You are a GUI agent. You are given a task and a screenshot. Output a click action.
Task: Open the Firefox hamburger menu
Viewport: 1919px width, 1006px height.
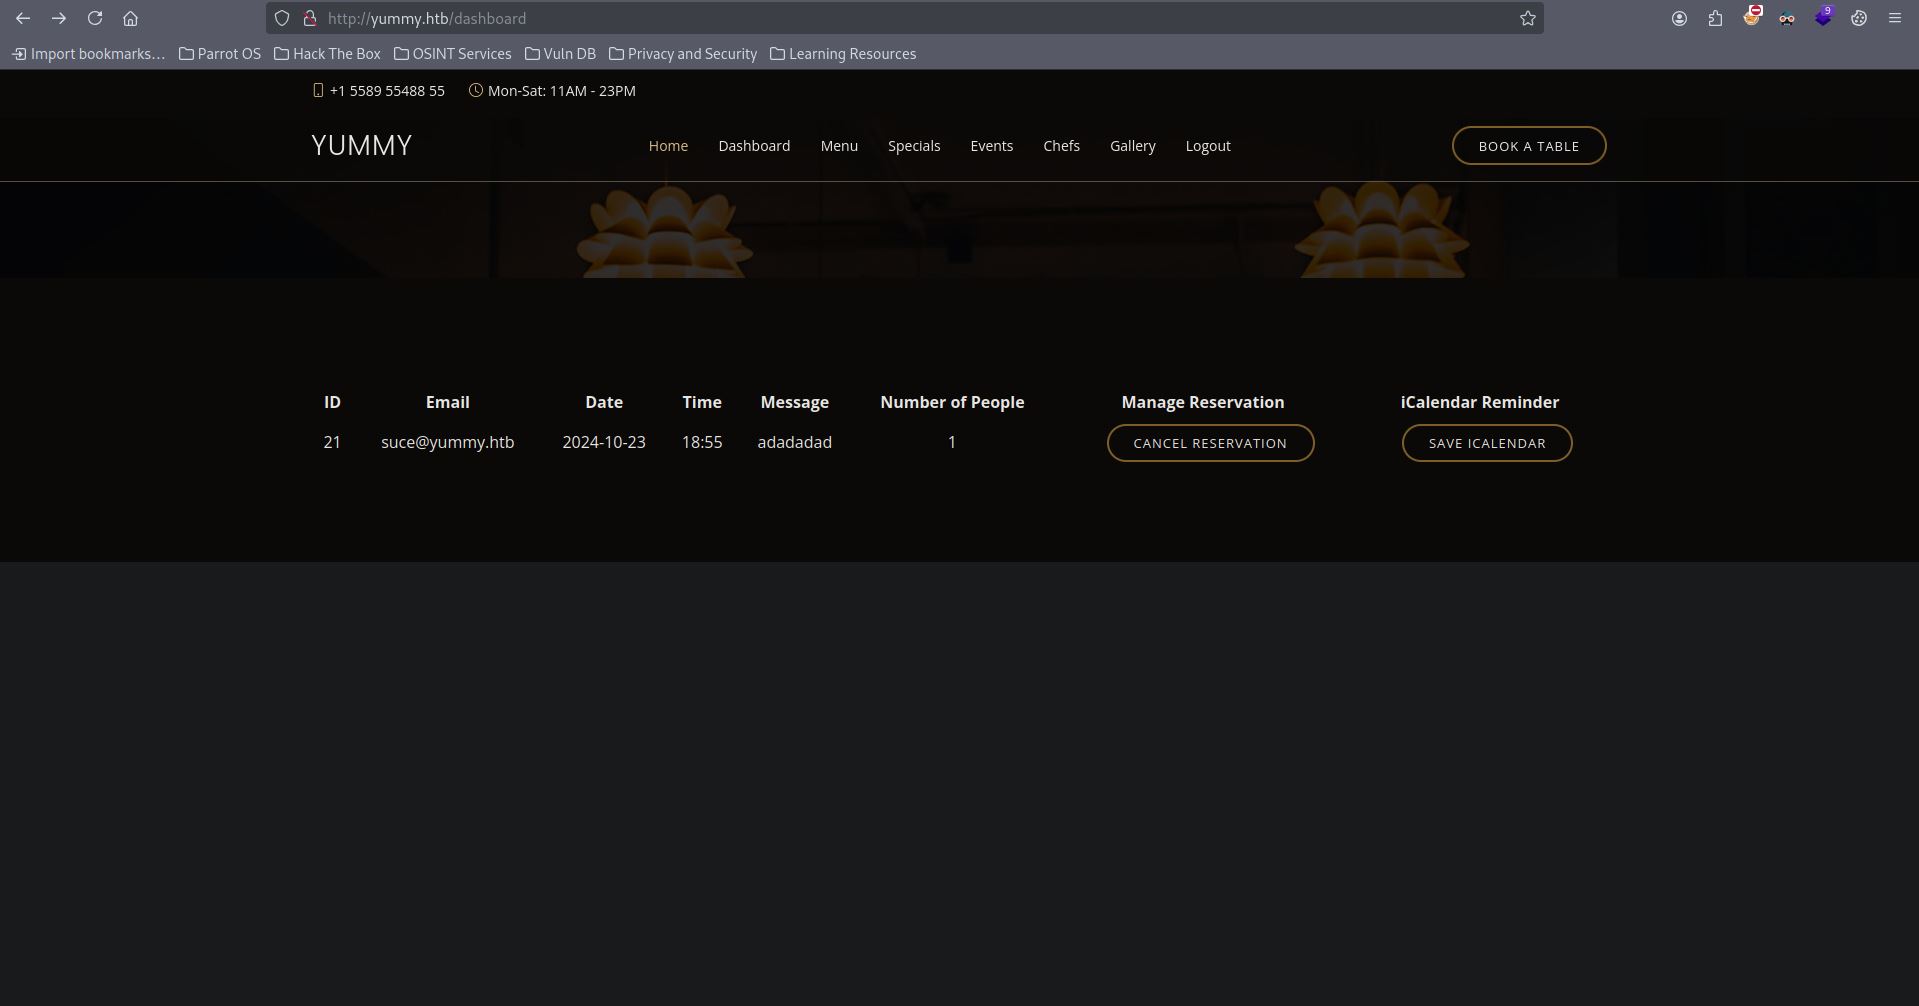pos(1894,18)
